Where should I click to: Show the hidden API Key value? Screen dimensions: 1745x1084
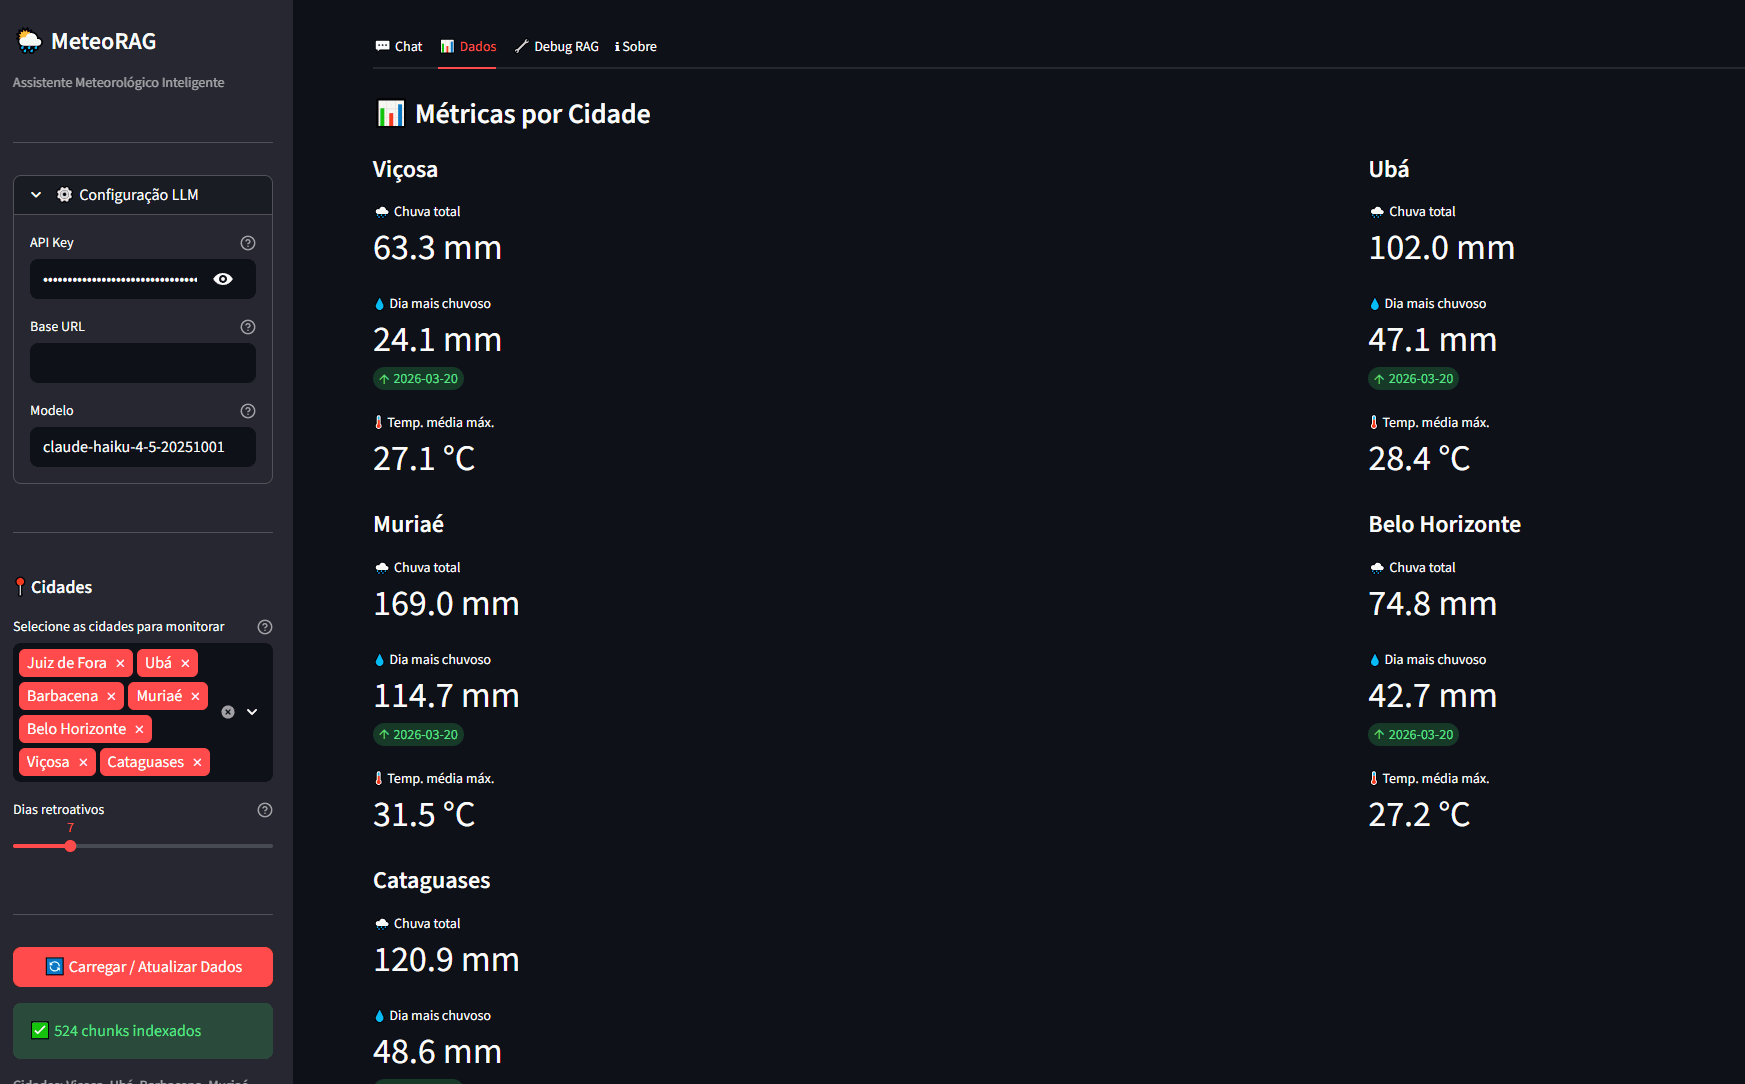(x=223, y=279)
